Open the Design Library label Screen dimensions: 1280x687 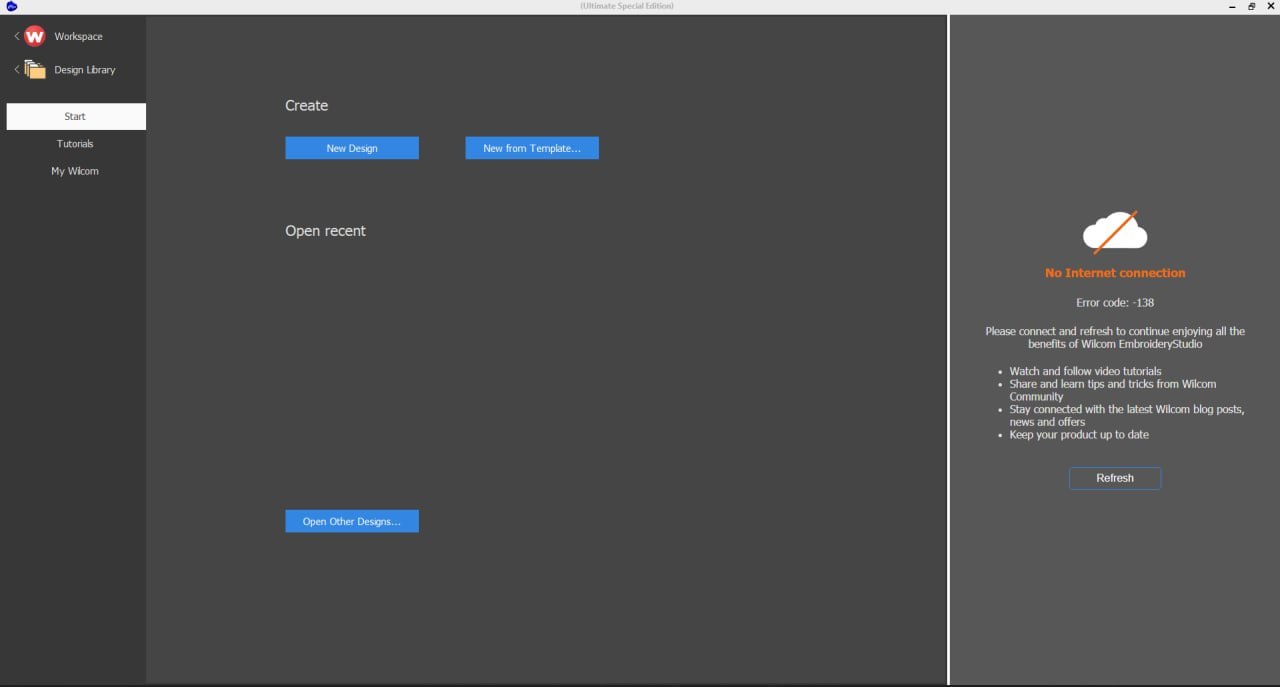point(85,70)
